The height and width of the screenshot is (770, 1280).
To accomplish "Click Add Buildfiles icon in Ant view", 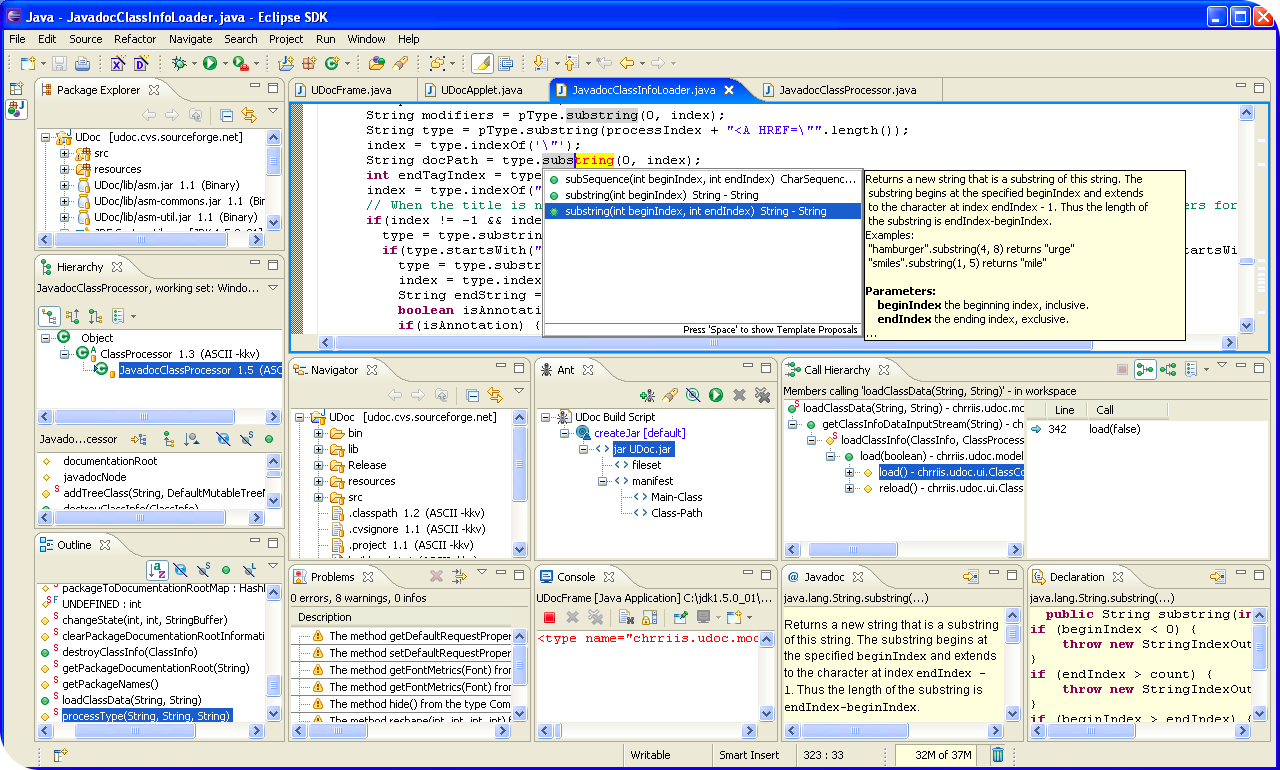I will [648, 395].
